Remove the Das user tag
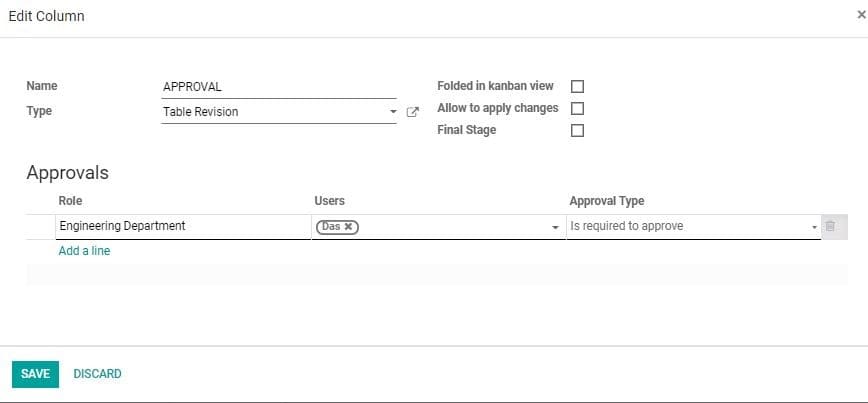 348,227
